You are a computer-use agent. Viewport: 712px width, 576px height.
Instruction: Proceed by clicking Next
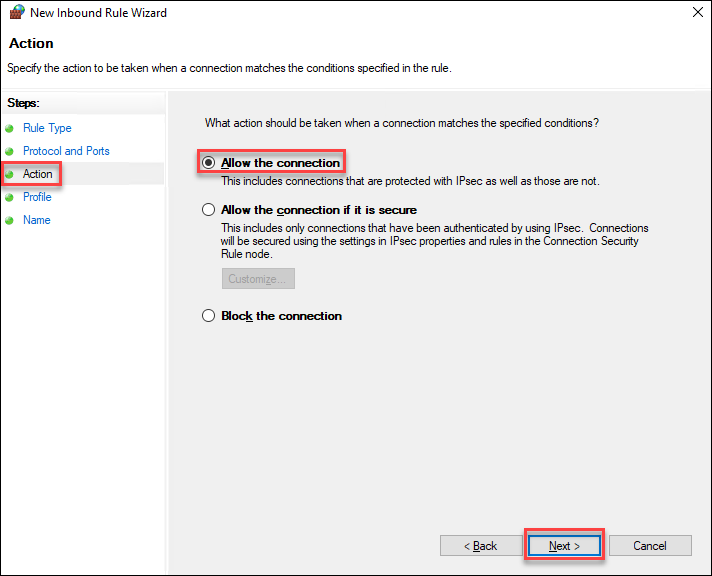point(564,546)
